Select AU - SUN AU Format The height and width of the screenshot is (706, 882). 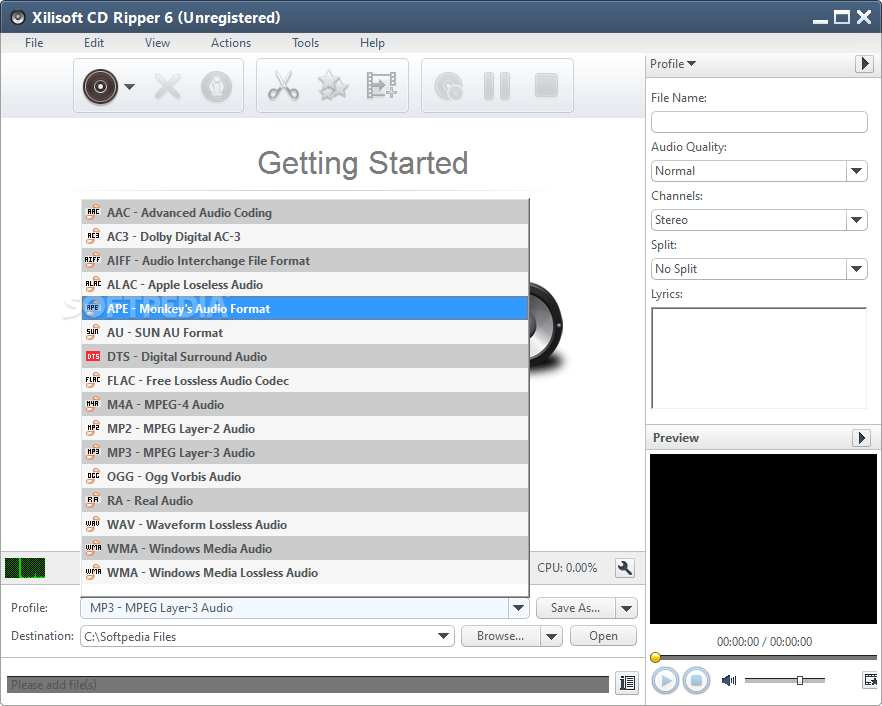(305, 332)
